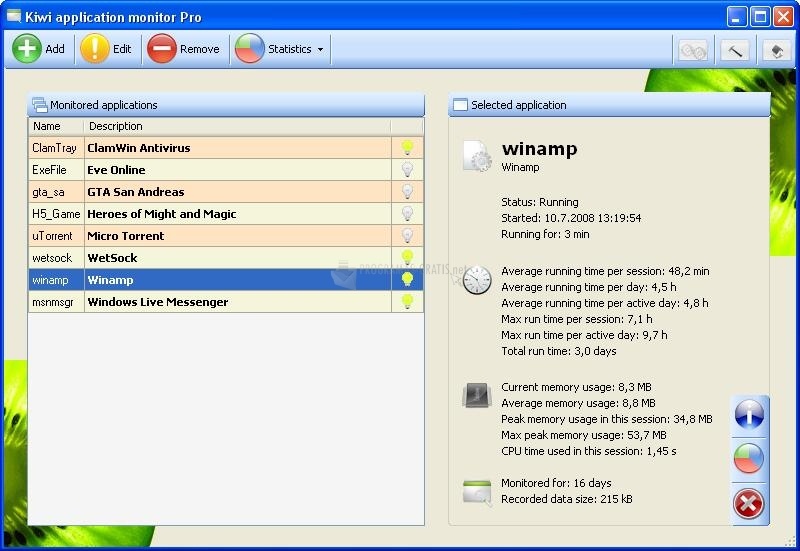The height and width of the screenshot is (551, 800).
Task: Toggle the Micro Torrent lightbulb
Action: pos(407,235)
